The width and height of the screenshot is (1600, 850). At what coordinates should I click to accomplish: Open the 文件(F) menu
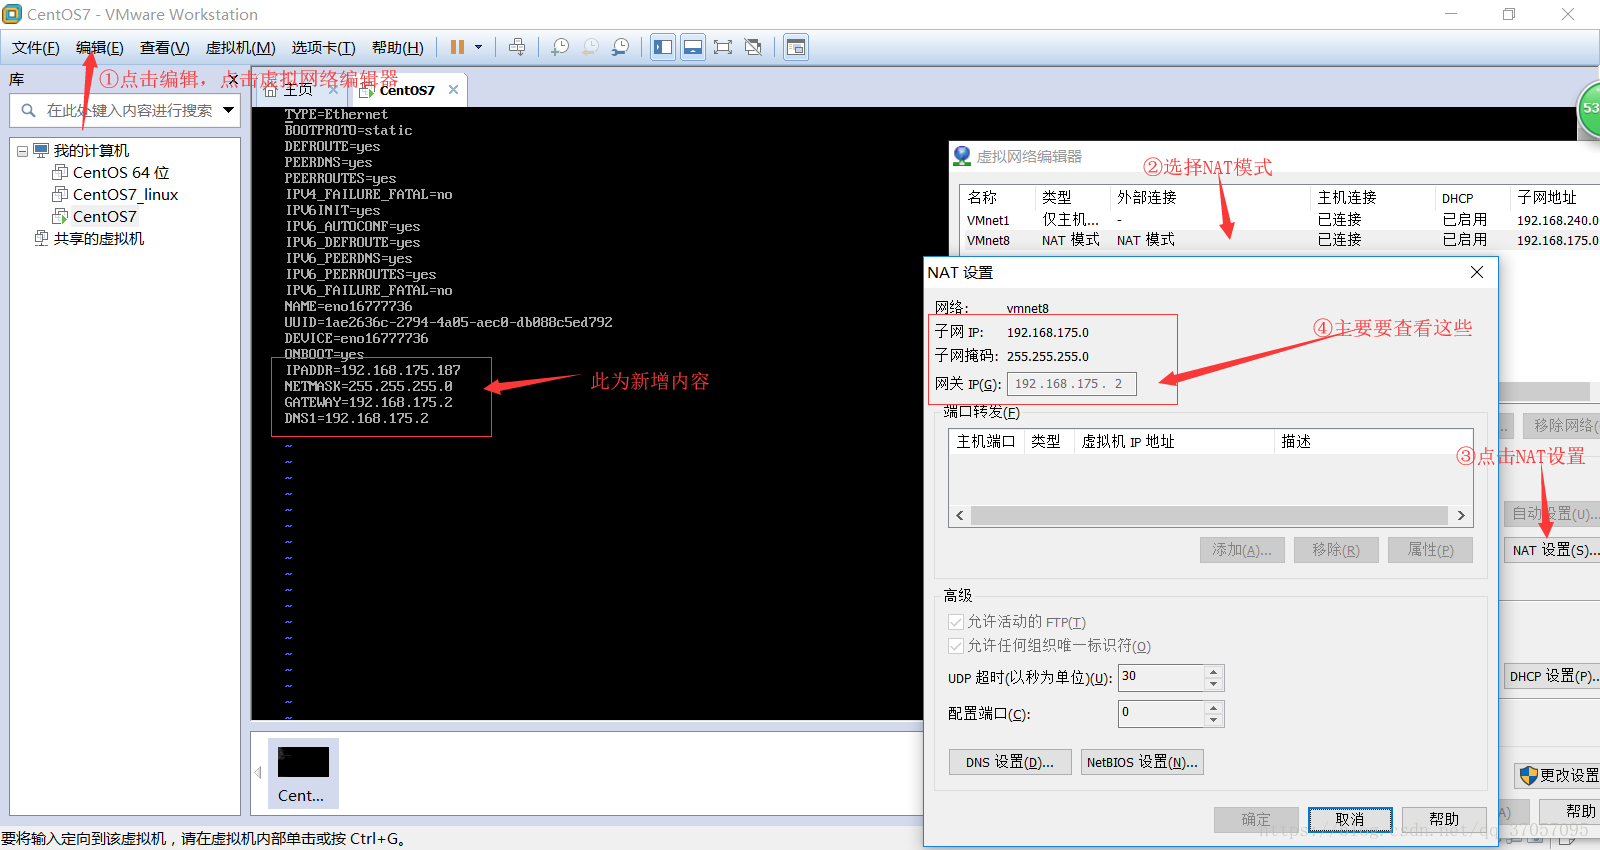[x=35, y=47]
